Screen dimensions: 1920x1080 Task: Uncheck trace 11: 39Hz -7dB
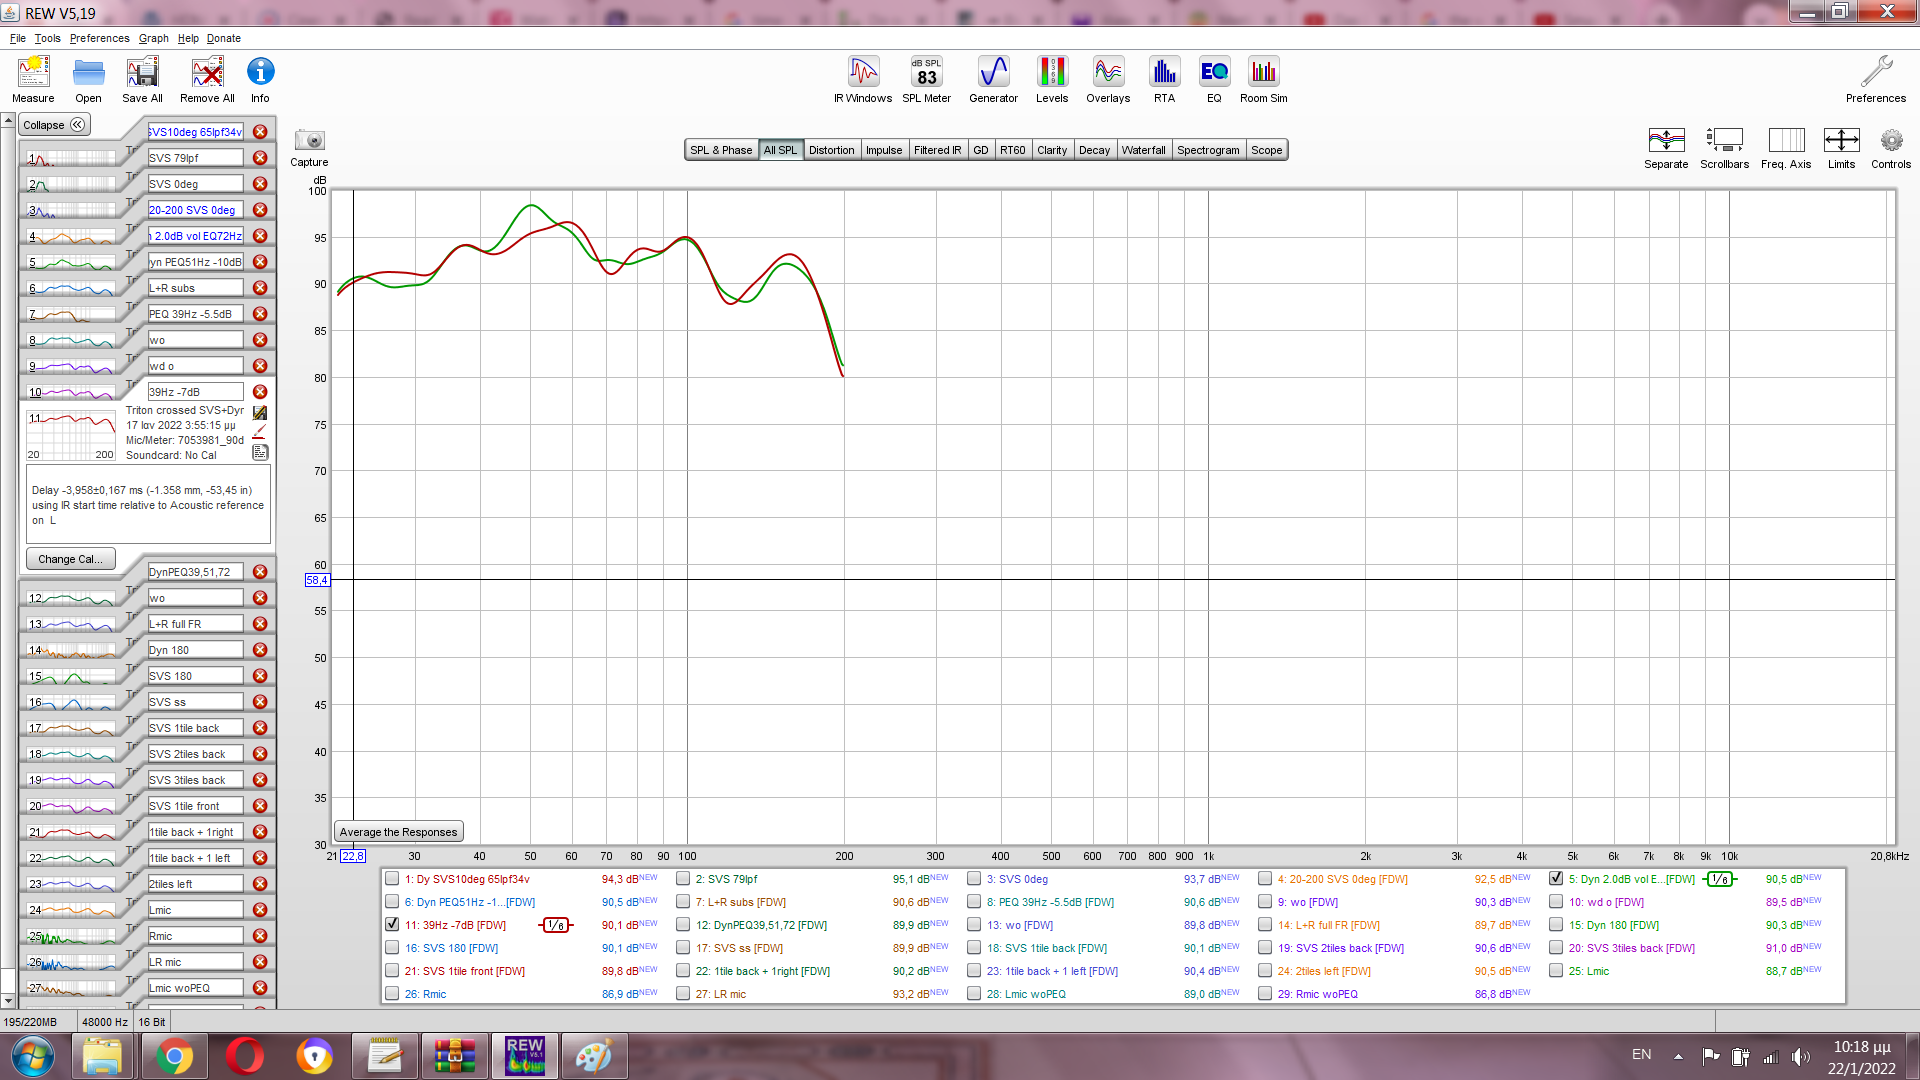(x=392, y=925)
